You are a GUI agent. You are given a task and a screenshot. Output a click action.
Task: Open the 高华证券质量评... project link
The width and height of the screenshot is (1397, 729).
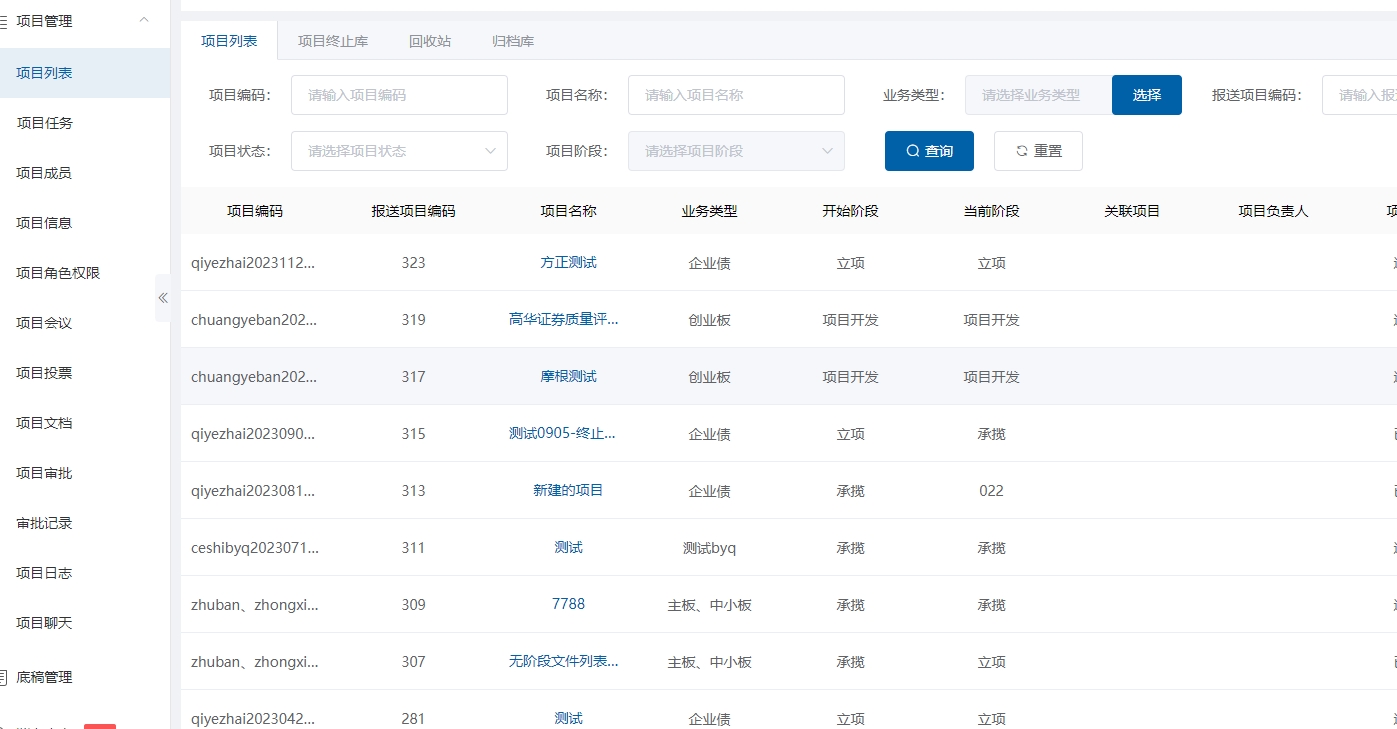(x=564, y=319)
